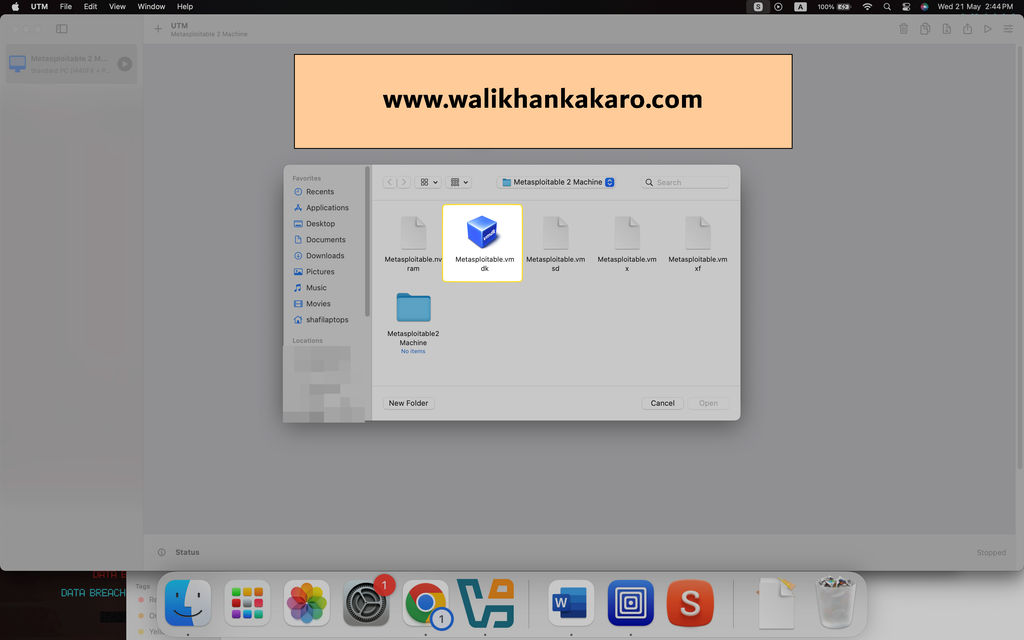The width and height of the screenshot is (1024, 640).
Task: Go forward in file dialog
Action: [404, 182]
